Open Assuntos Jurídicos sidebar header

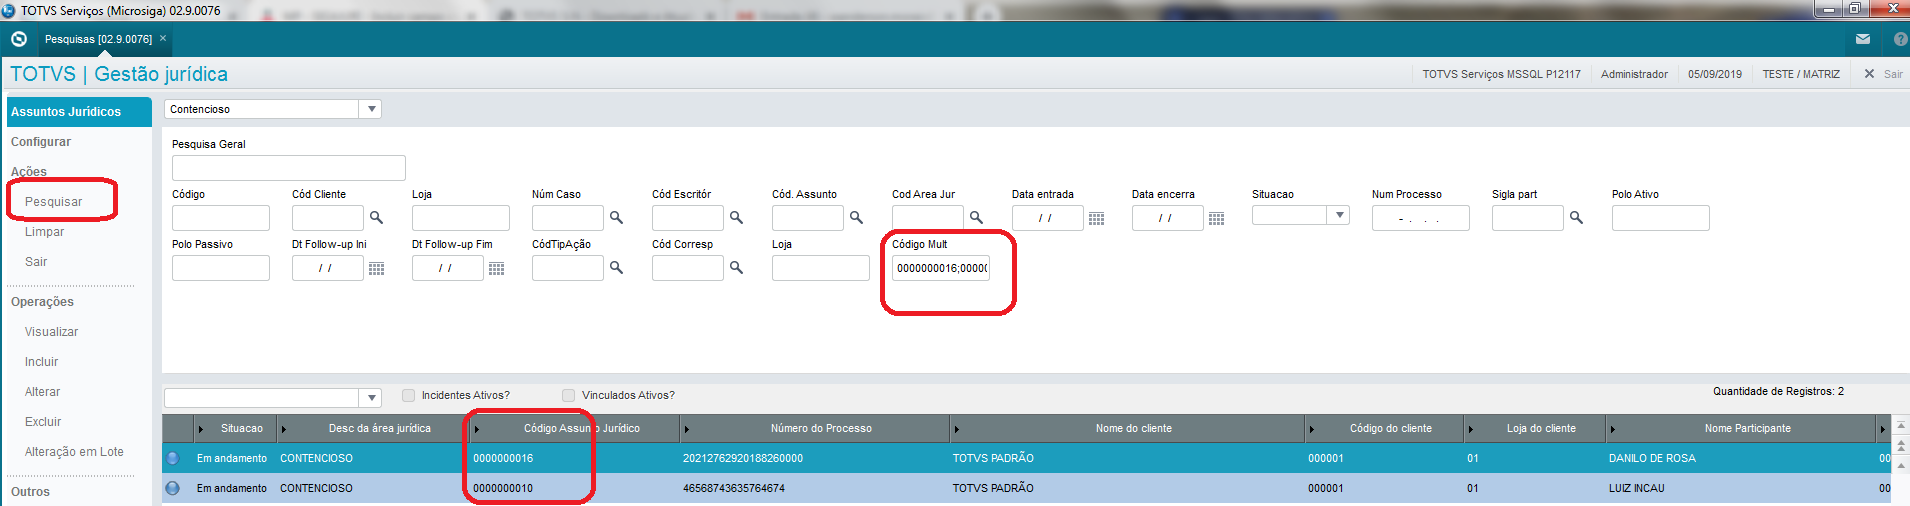(79, 112)
